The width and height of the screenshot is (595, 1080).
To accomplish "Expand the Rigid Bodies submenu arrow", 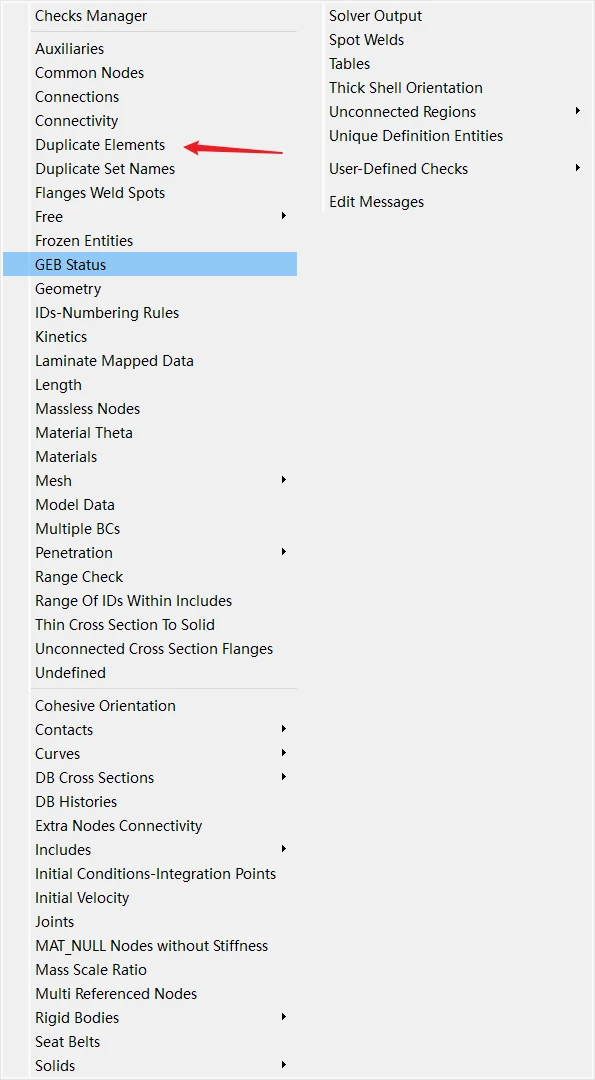I will (284, 1017).
